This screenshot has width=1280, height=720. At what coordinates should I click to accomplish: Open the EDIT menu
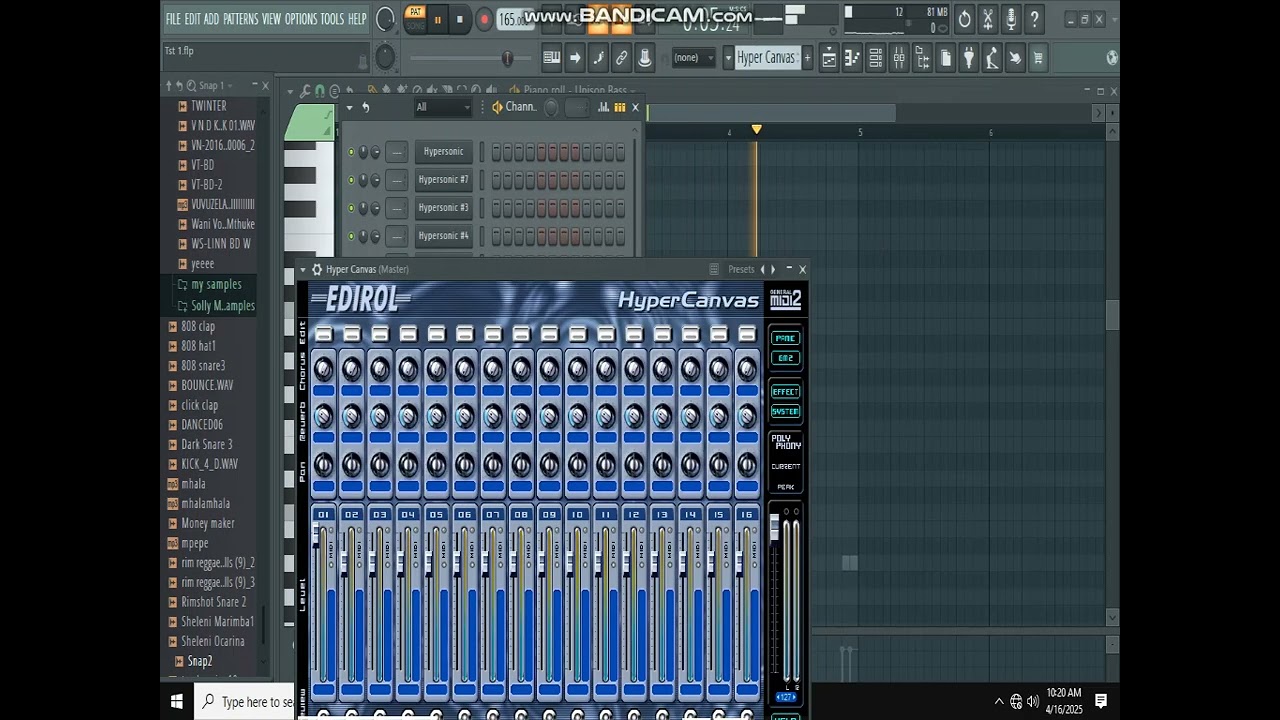(192, 19)
